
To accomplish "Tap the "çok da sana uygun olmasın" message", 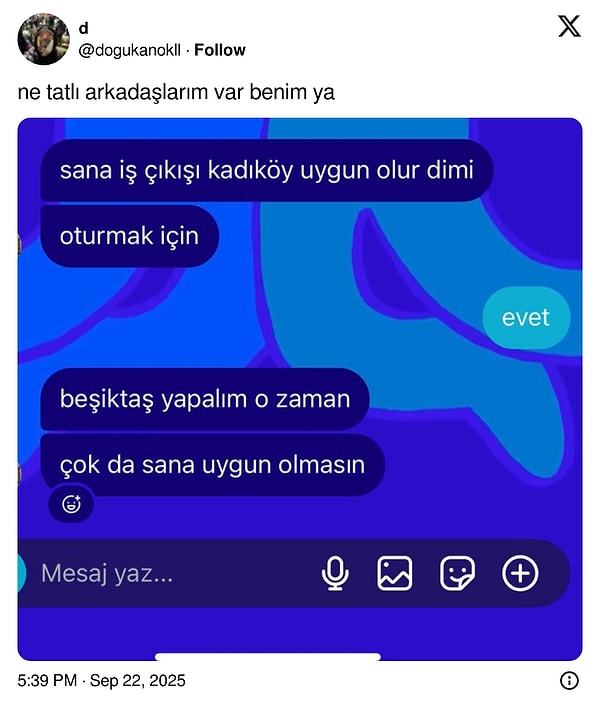I will tap(213, 465).
